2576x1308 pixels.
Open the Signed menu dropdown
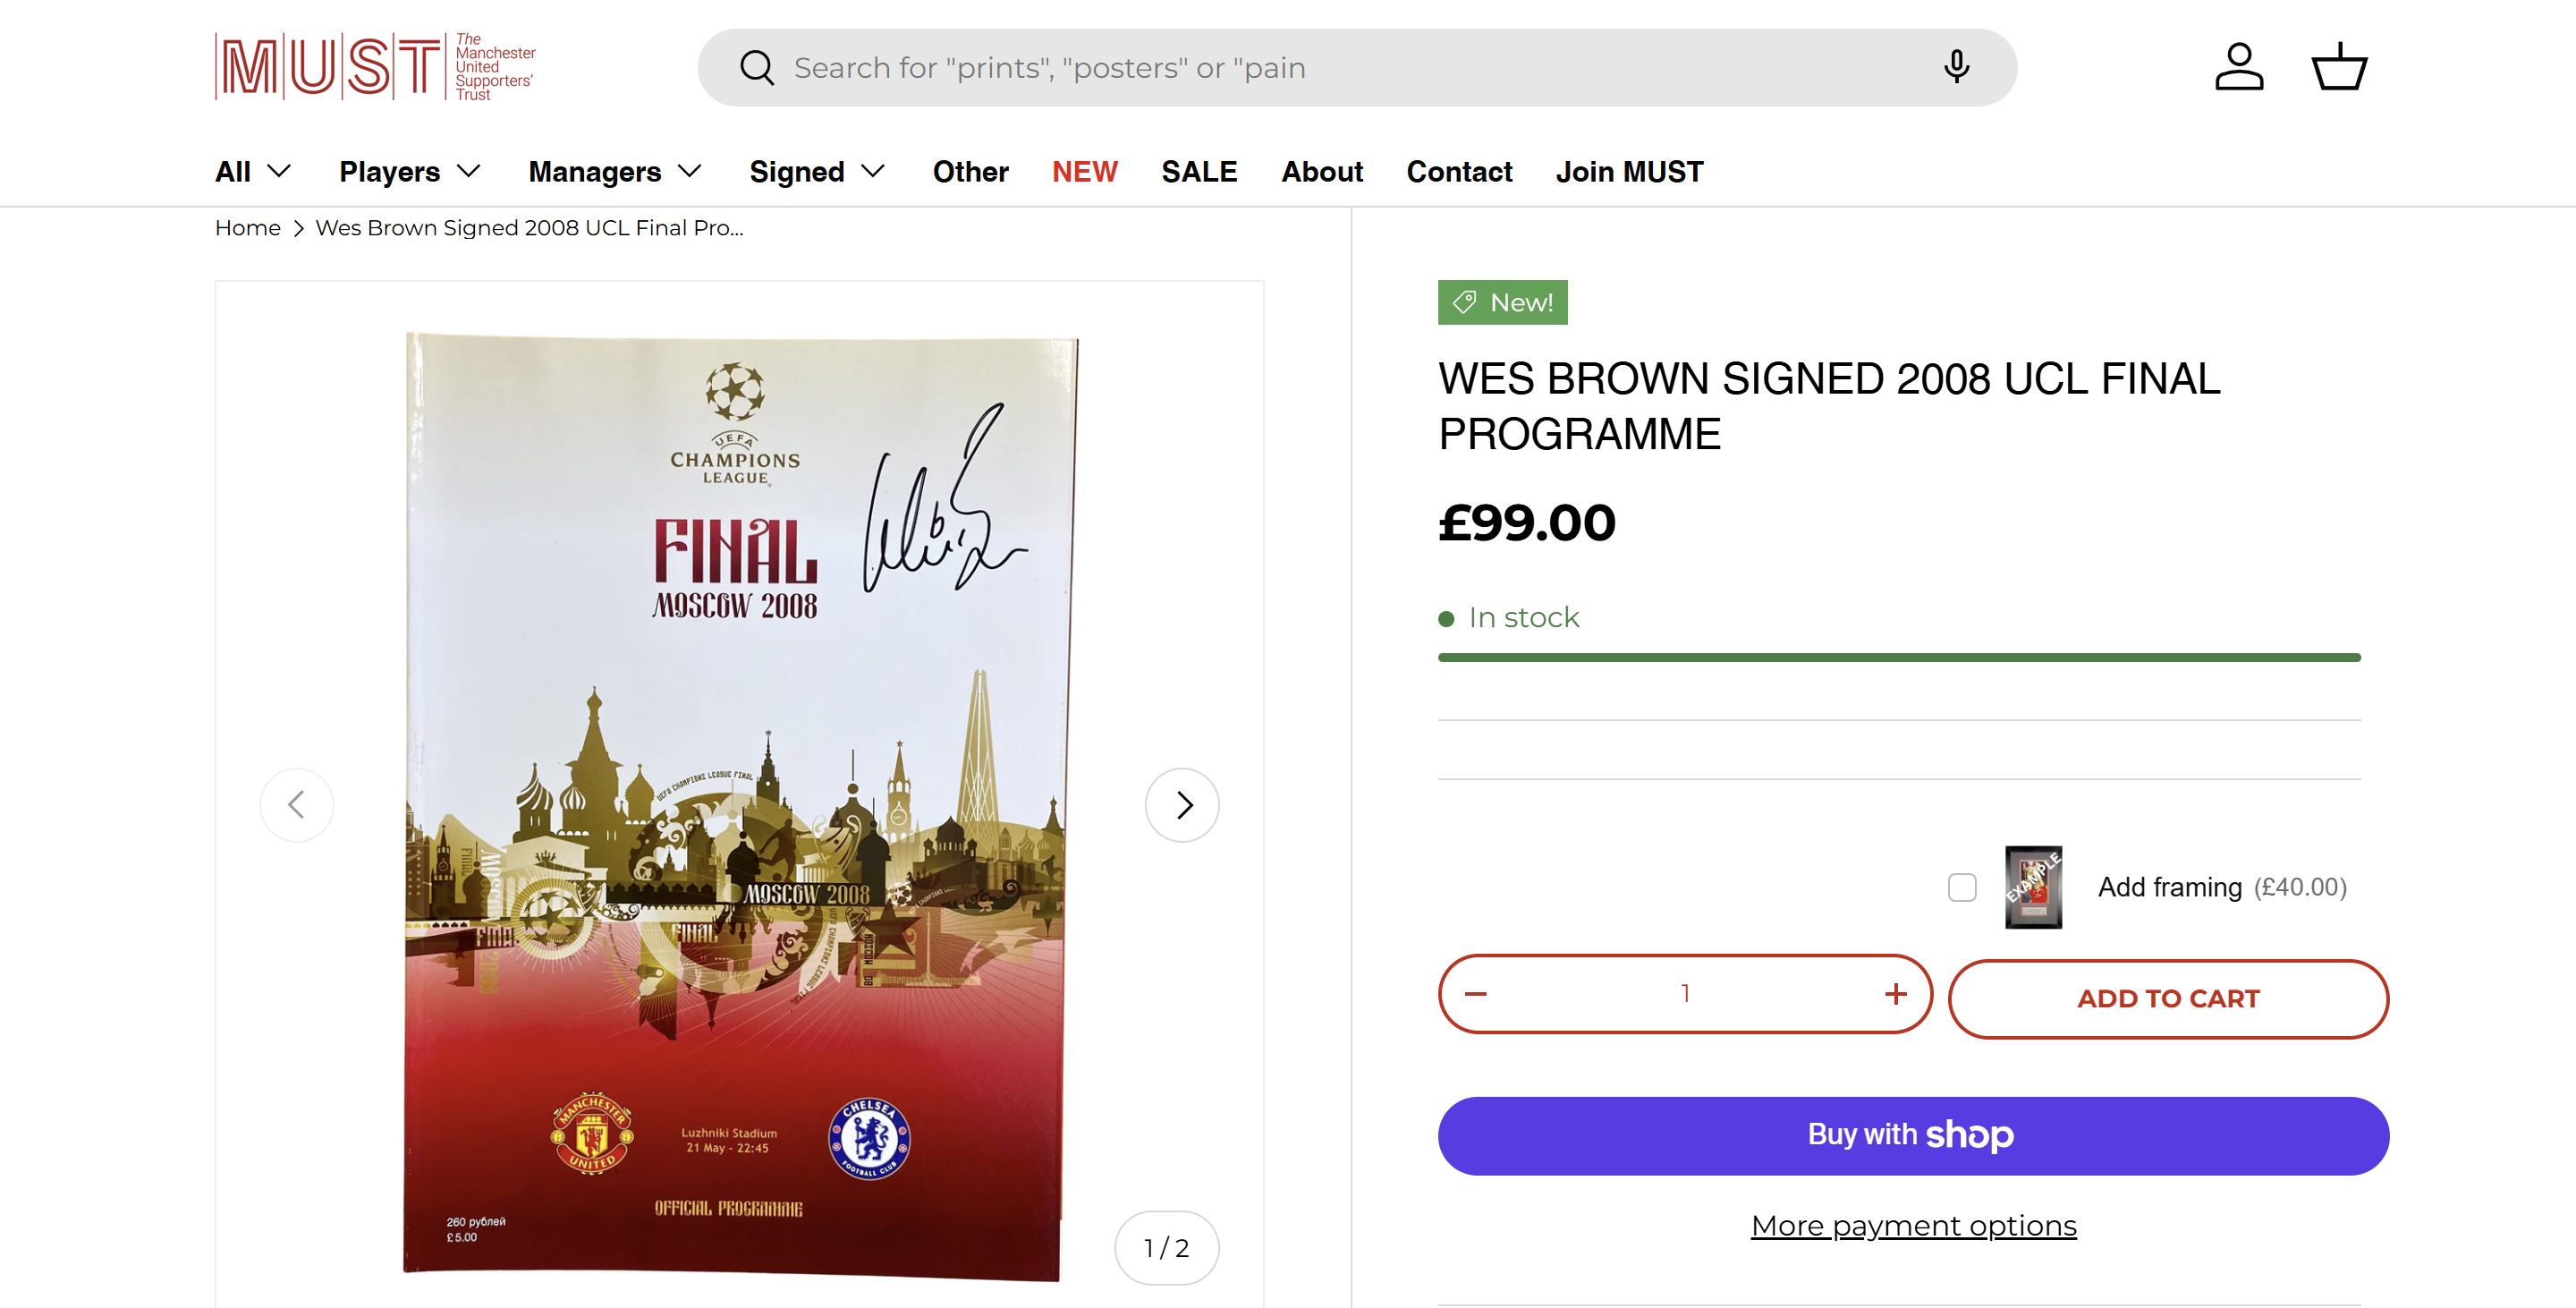coord(817,172)
